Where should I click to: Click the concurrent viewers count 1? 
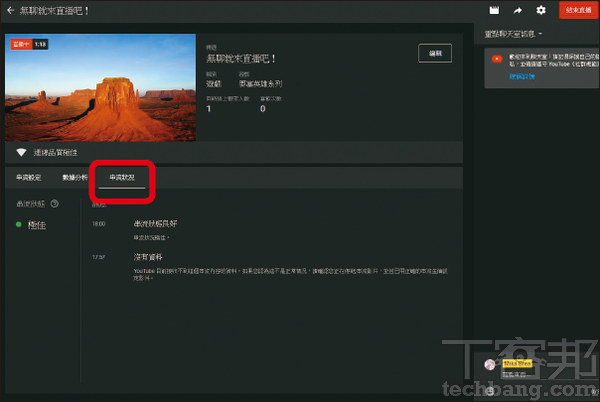pyautogui.click(x=209, y=109)
